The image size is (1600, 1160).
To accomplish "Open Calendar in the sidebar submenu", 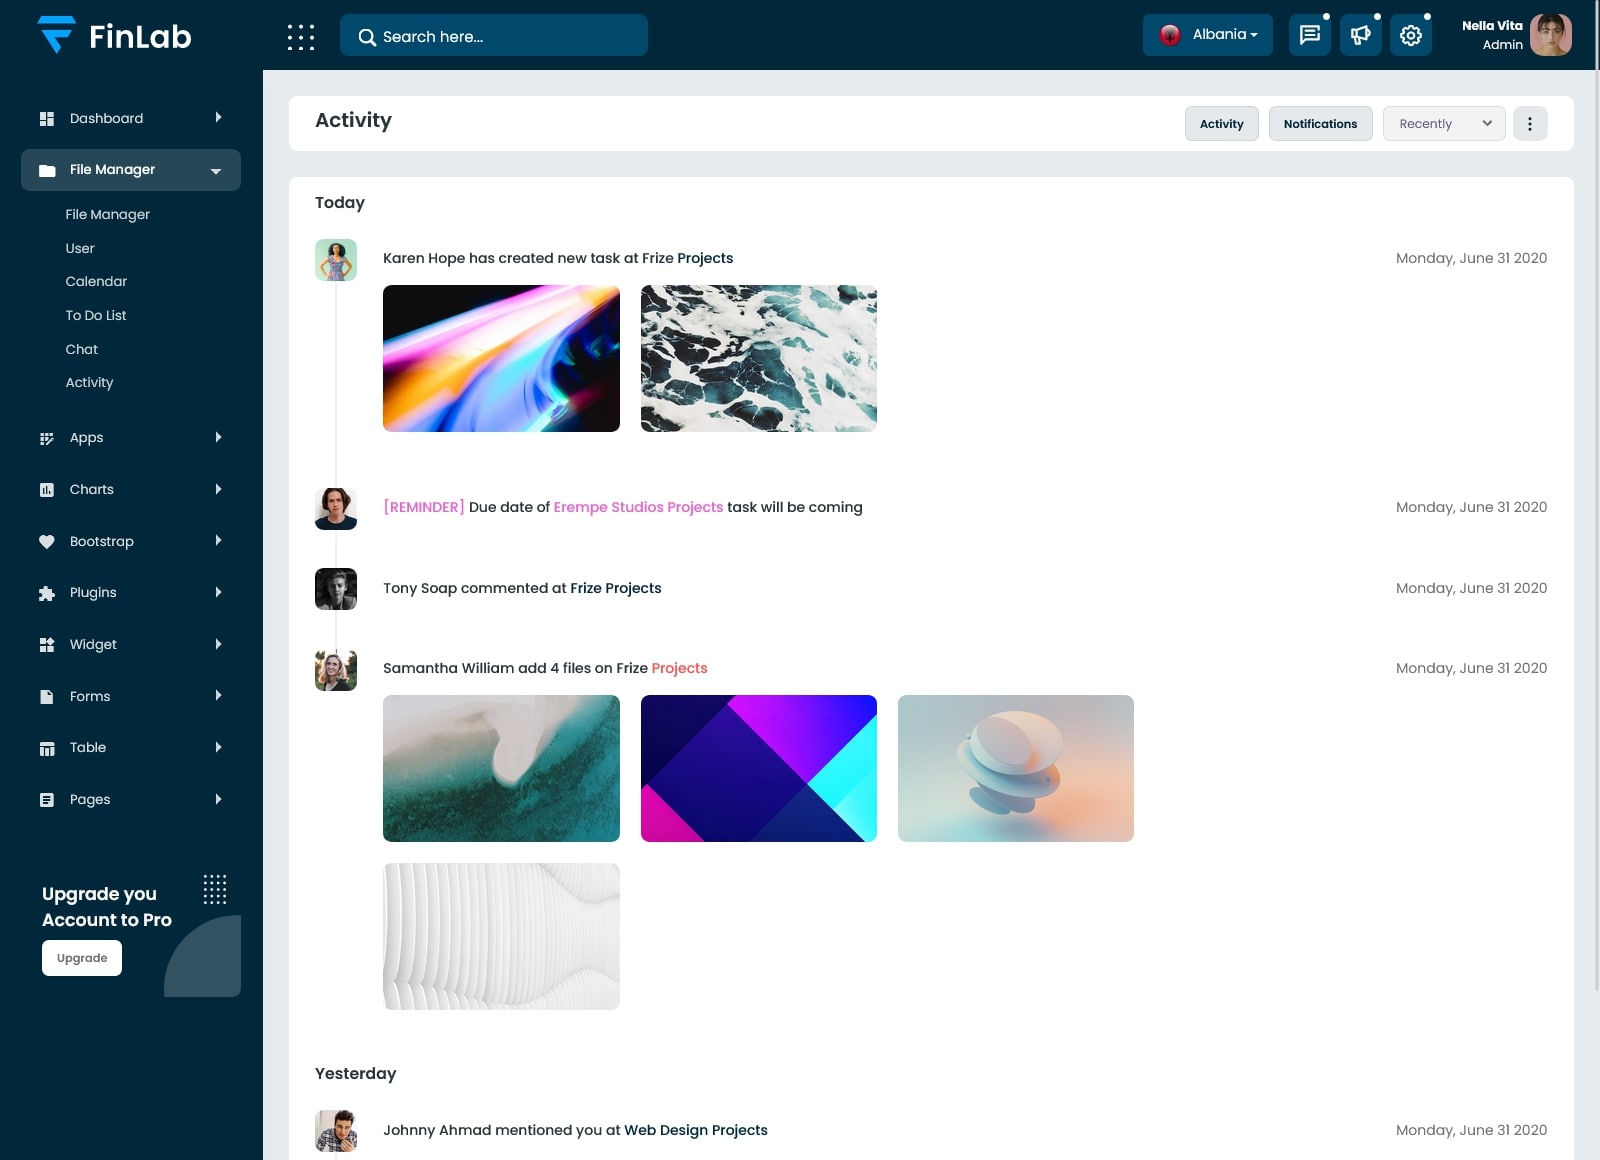I will point(96,282).
